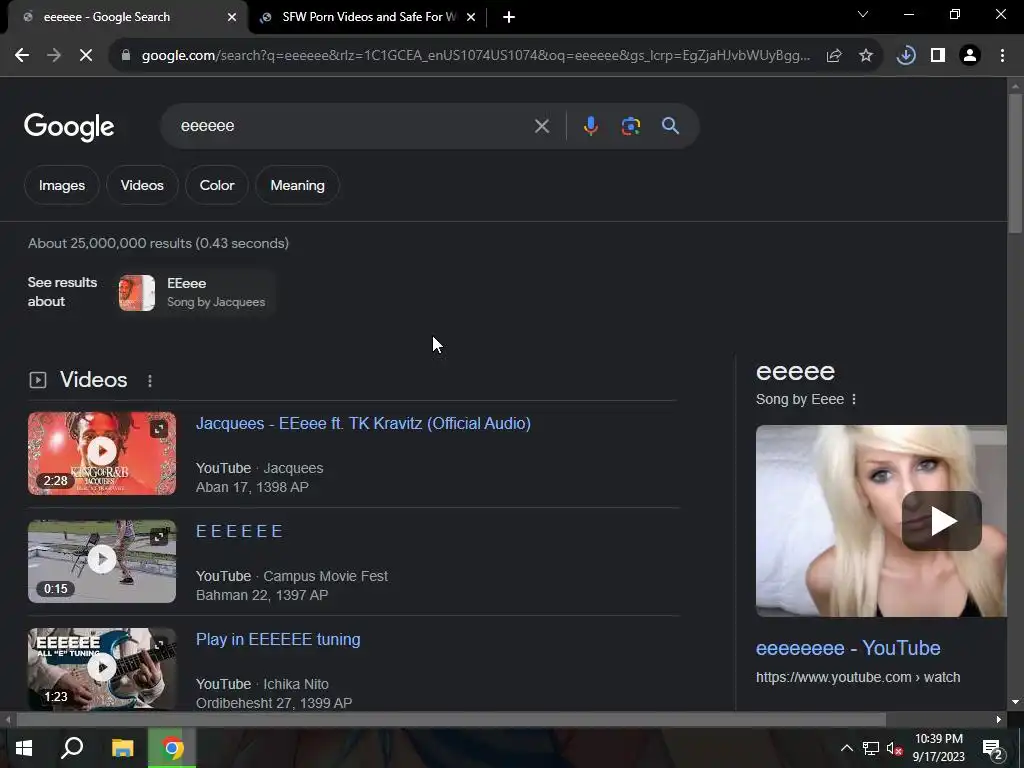Play the Jacquees video thumbnail
This screenshot has width=1024, height=768.
[x=102, y=451]
